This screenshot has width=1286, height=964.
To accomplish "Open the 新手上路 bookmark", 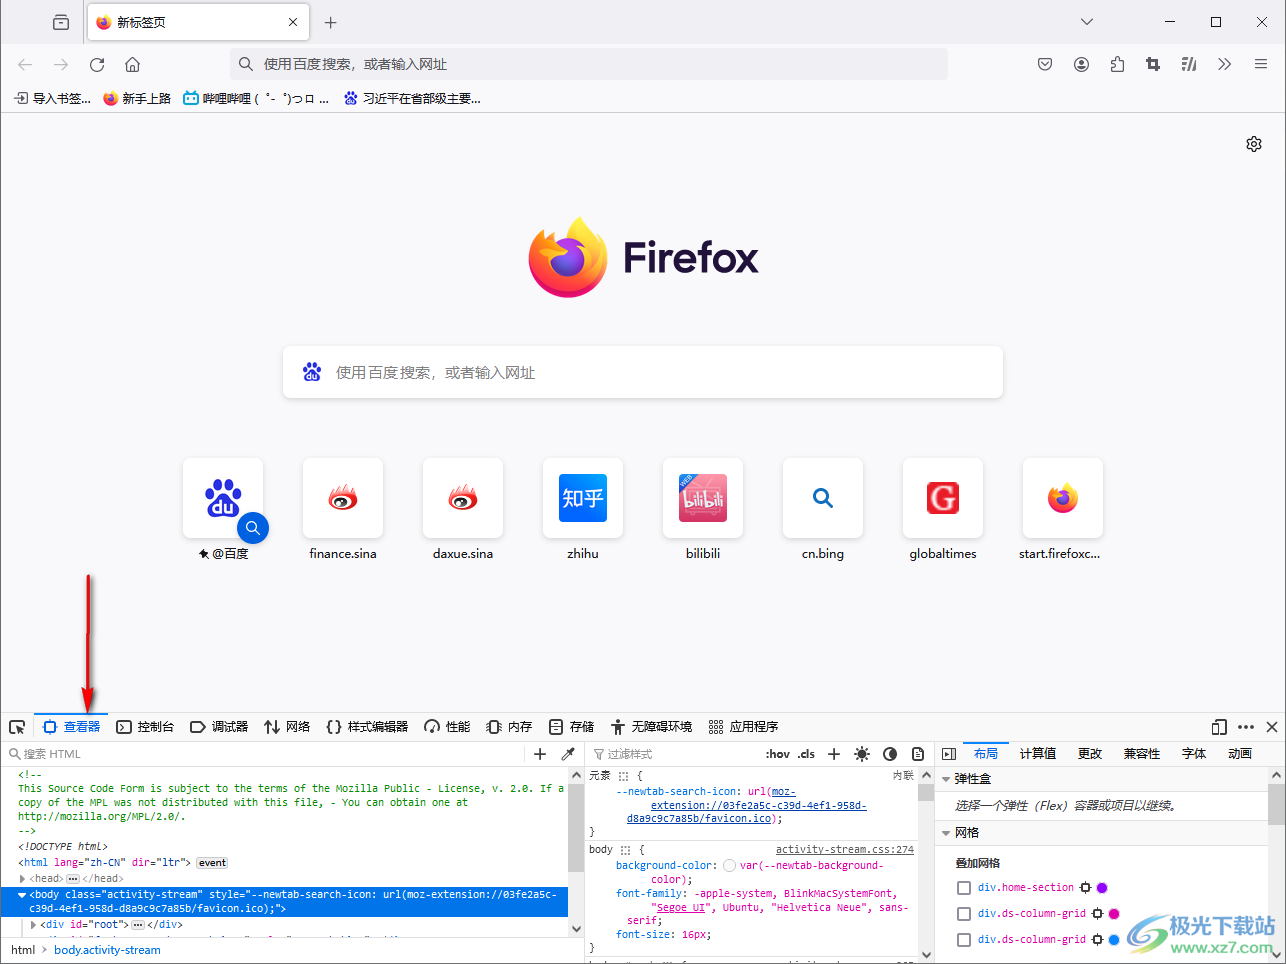I will pyautogui.click(x=137, y=98).
